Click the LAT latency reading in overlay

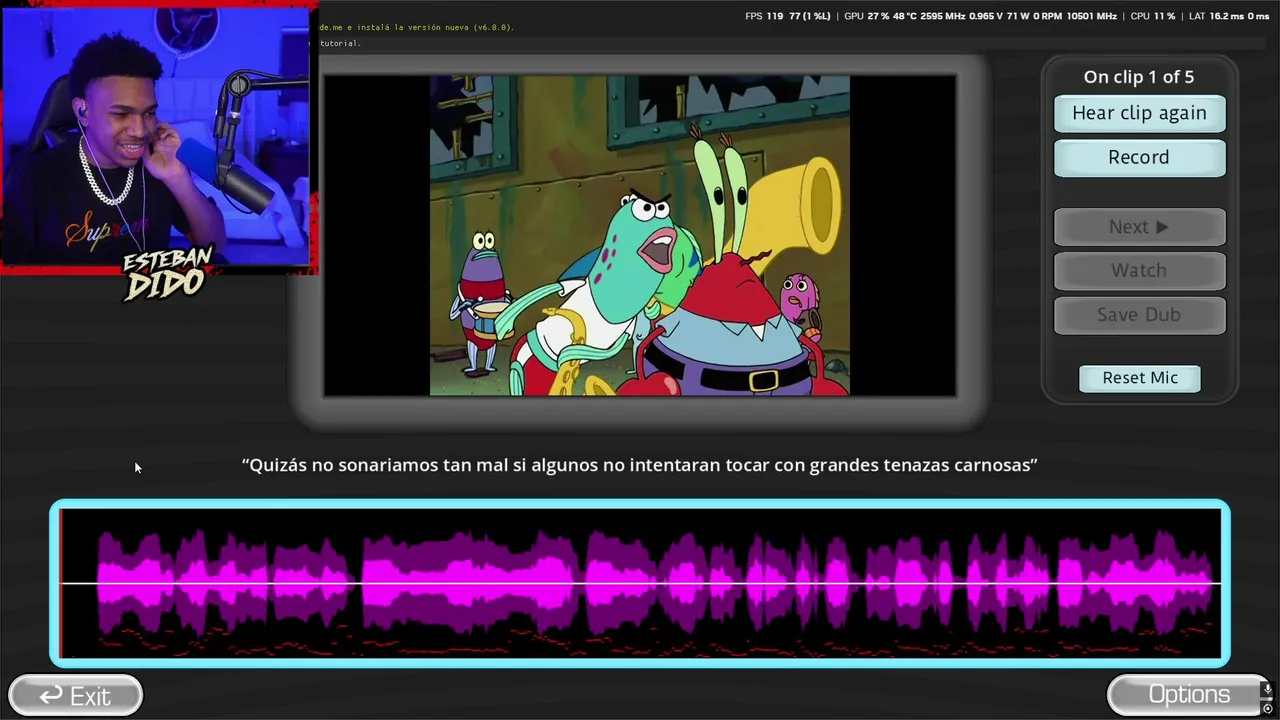coord(1228,16)
